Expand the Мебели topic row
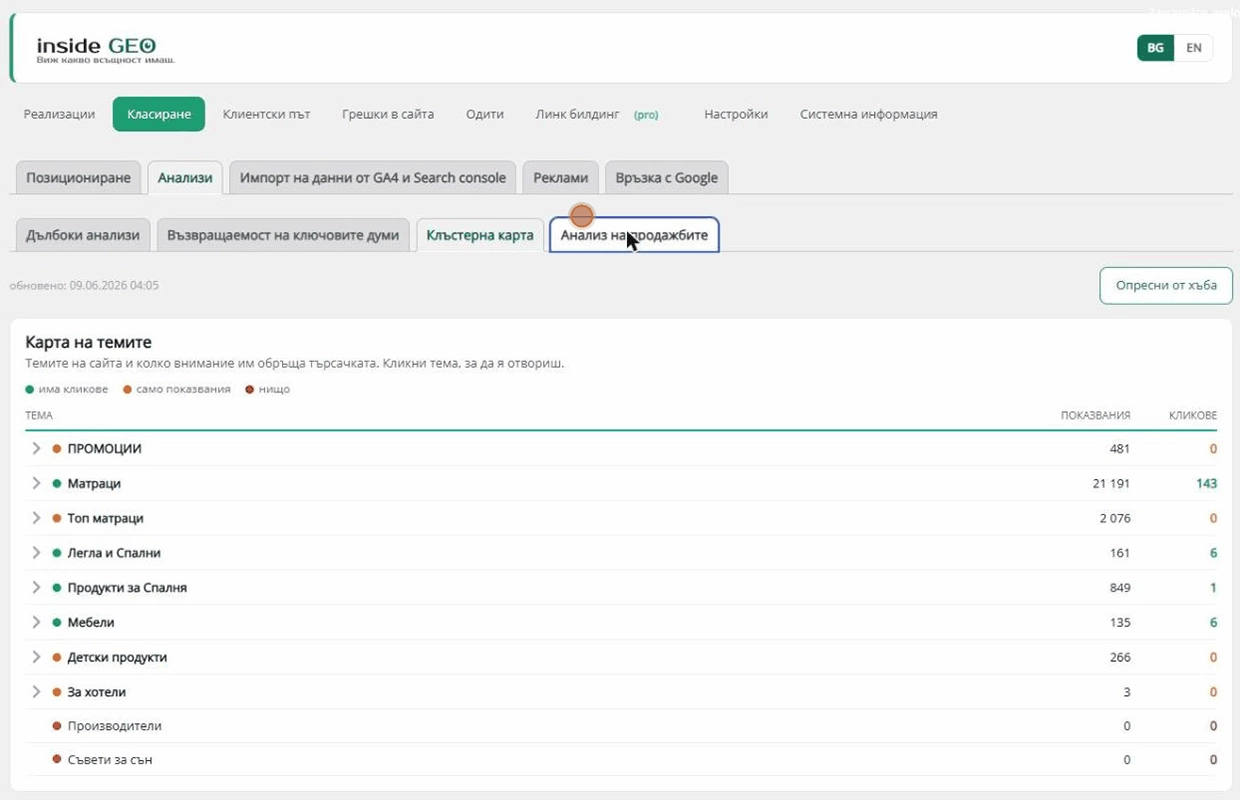This screenshot has height=800, width=1240. click(36, 622)
